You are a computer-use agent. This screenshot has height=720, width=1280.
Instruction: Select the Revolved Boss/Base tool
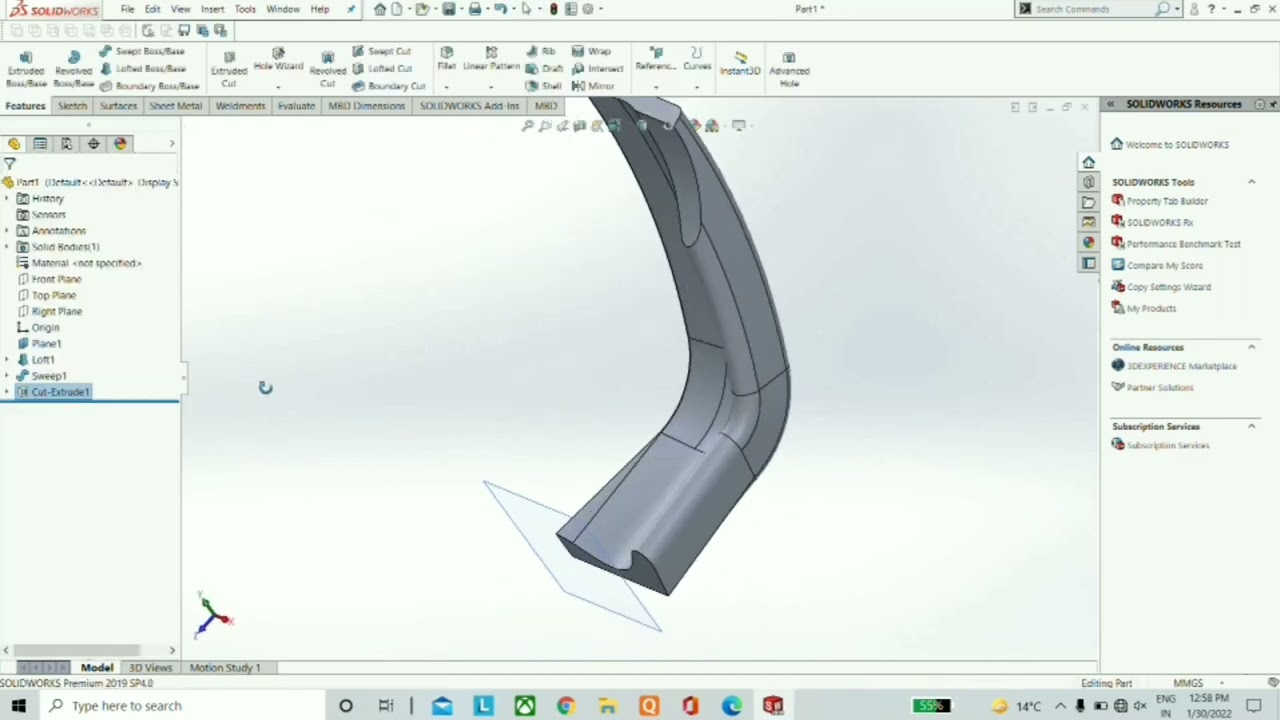click(x=73, y=70)
